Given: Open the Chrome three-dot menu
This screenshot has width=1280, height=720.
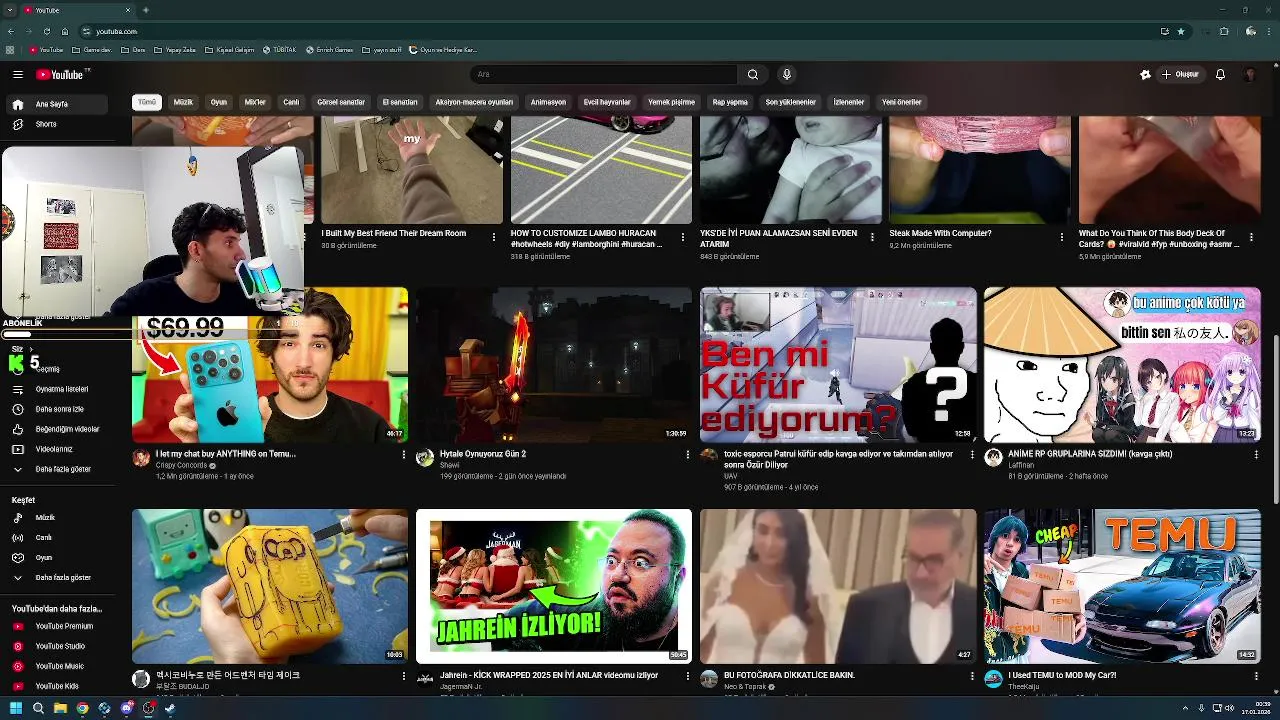Looking at the screenshot, I should [x=1267, y=31].
